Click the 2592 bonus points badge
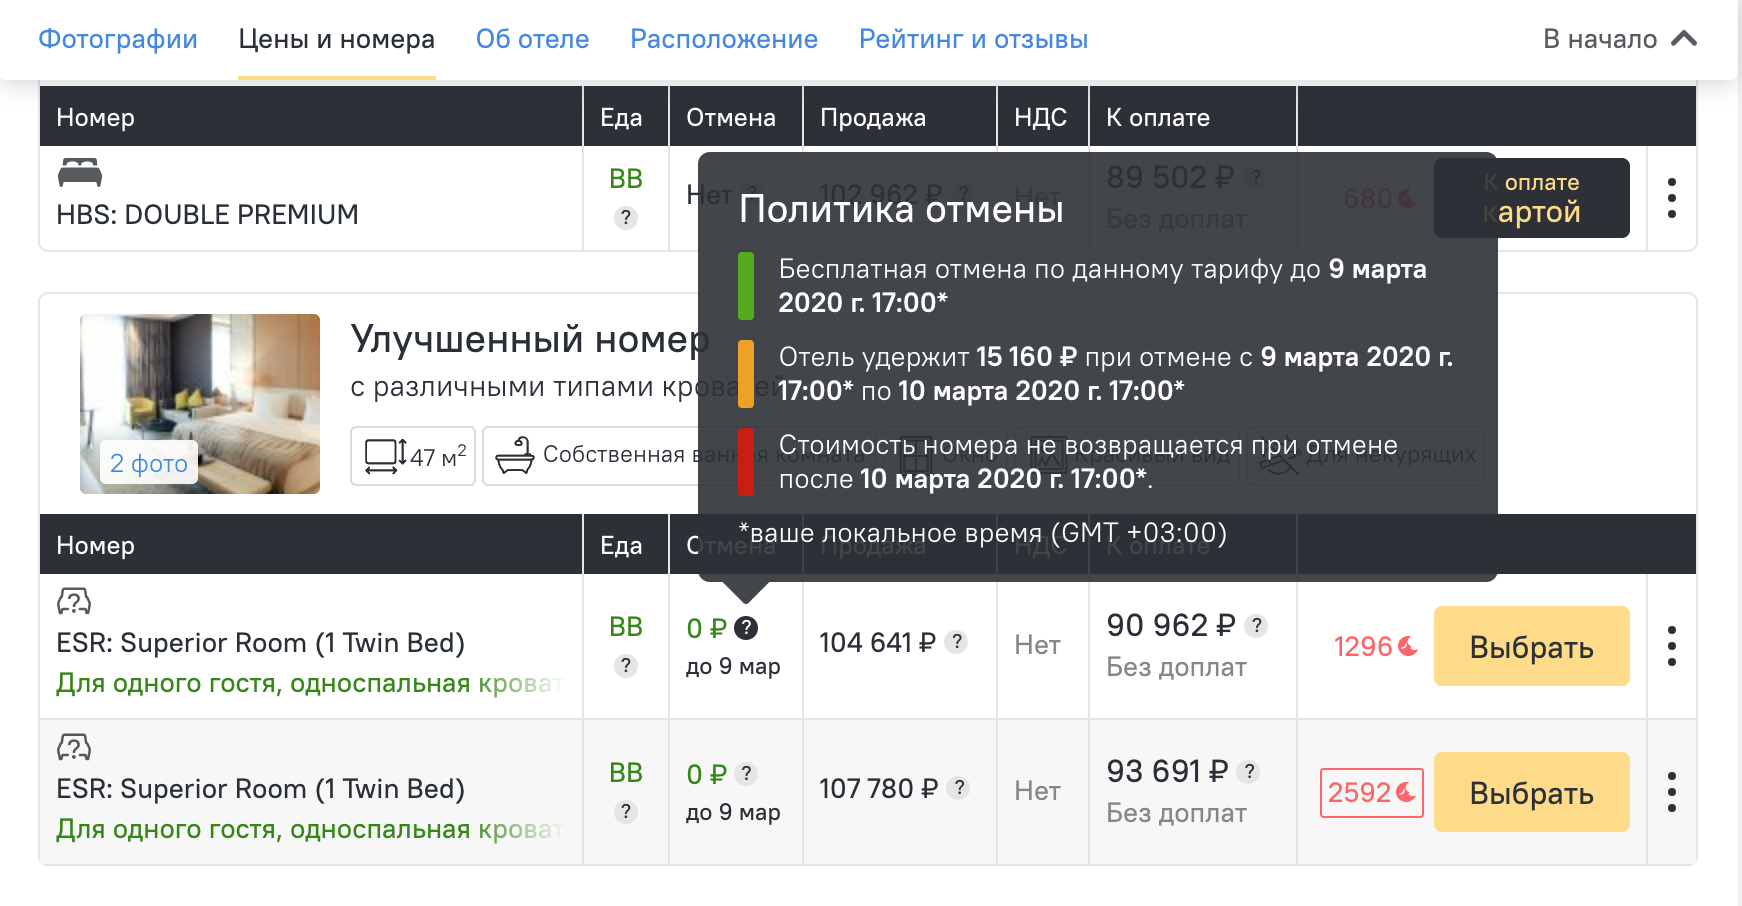The image size is (1742, 906). 1371,793
